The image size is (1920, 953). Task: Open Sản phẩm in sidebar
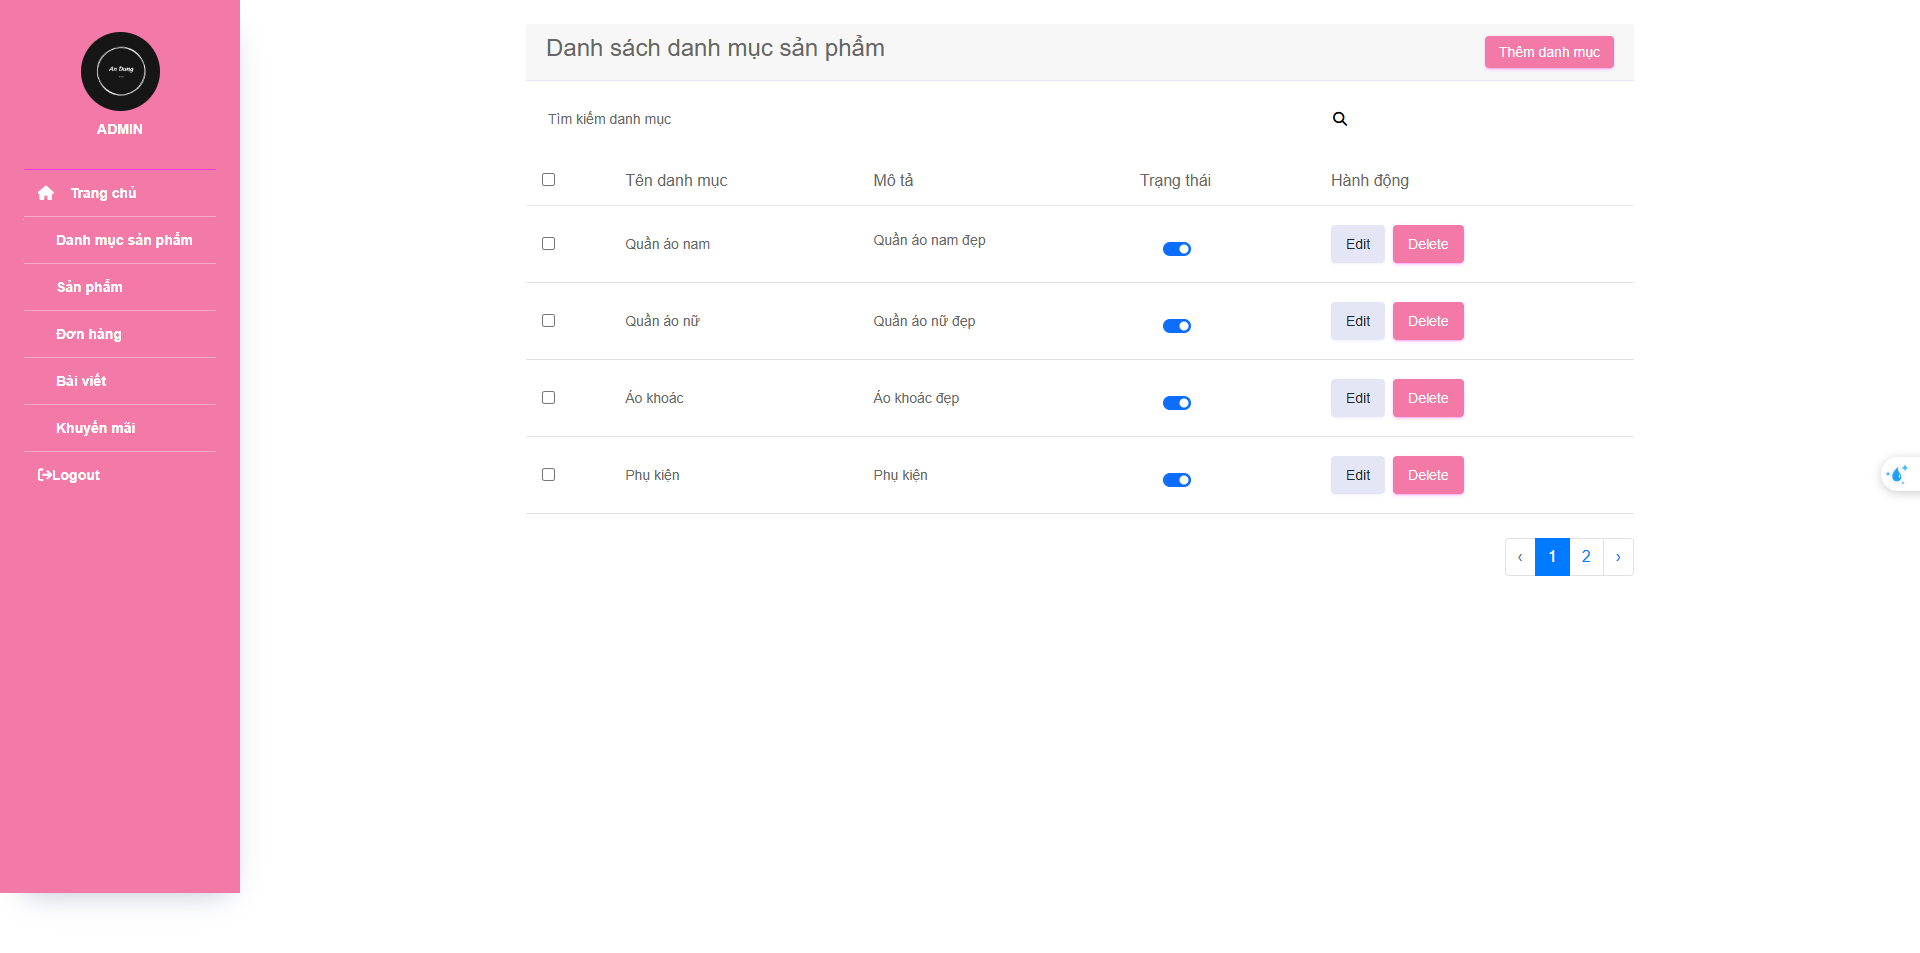point(89,287)
